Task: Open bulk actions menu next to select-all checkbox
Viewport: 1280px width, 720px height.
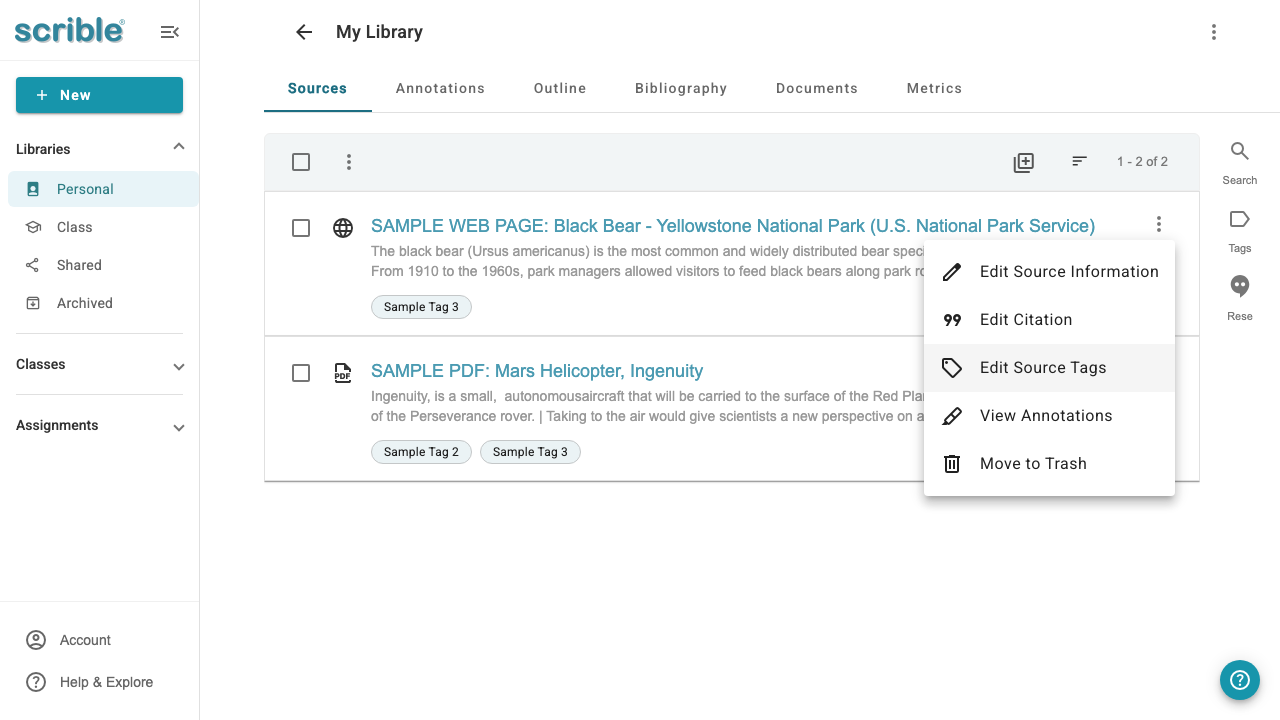Action: click(349, 162)
